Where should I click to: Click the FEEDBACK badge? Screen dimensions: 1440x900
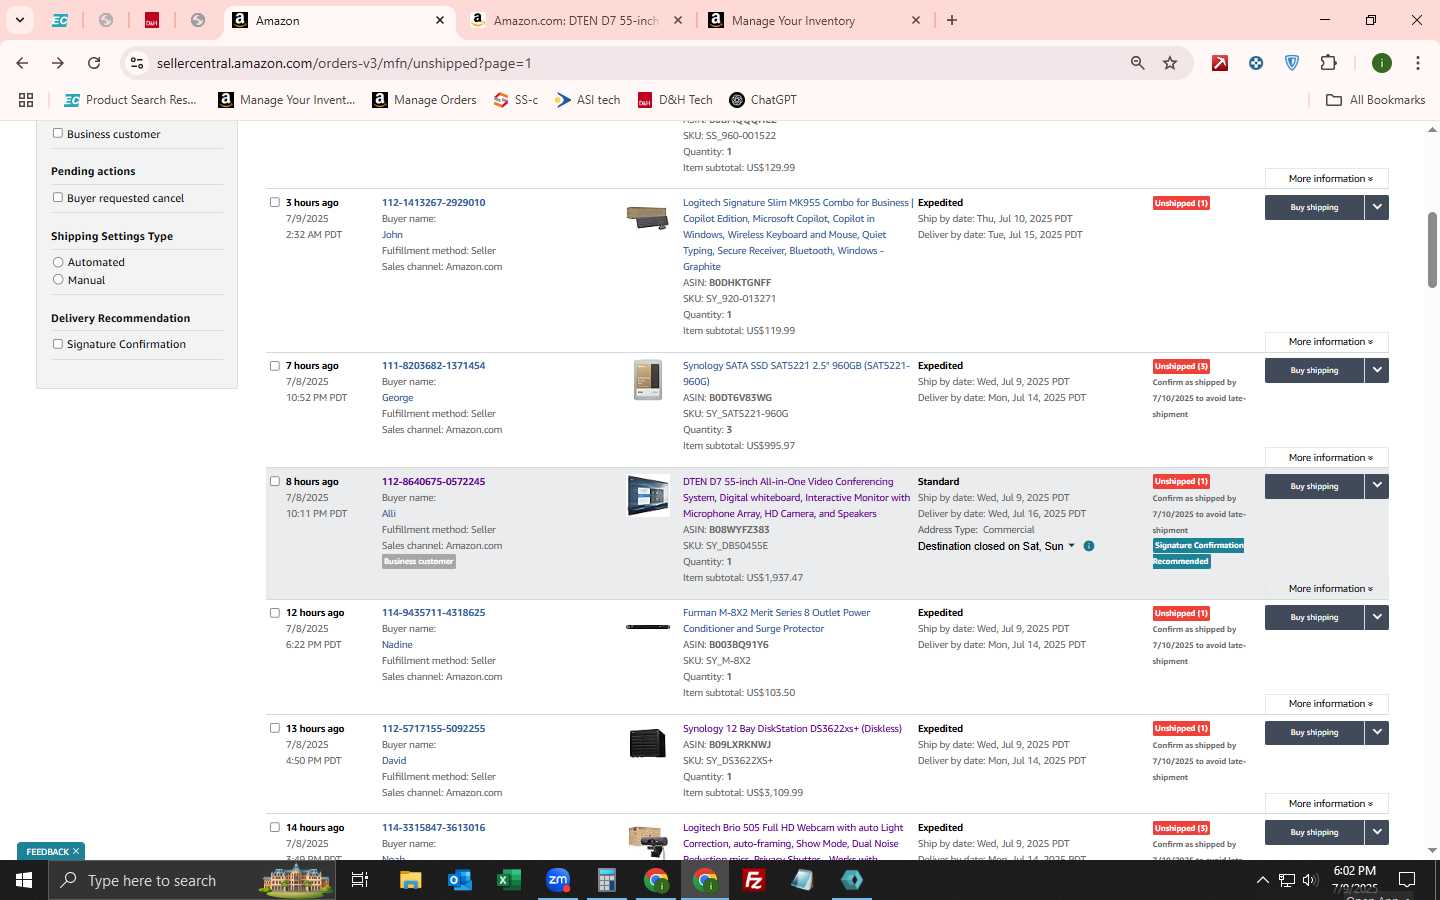51,851
